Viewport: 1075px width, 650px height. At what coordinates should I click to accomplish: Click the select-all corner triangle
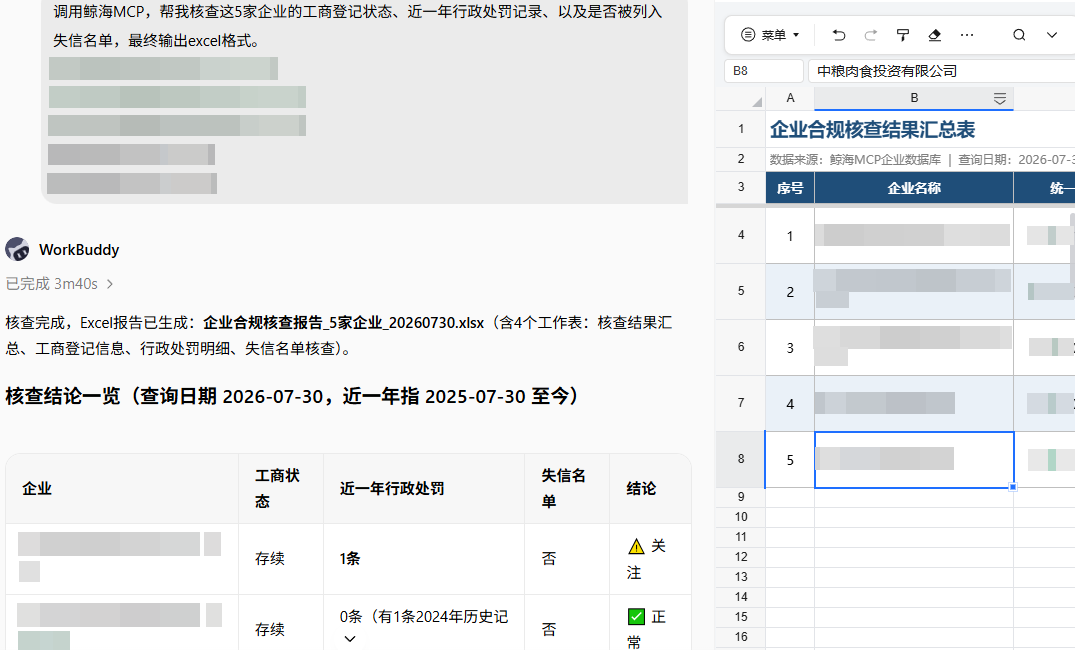click(x=756, y=101)
